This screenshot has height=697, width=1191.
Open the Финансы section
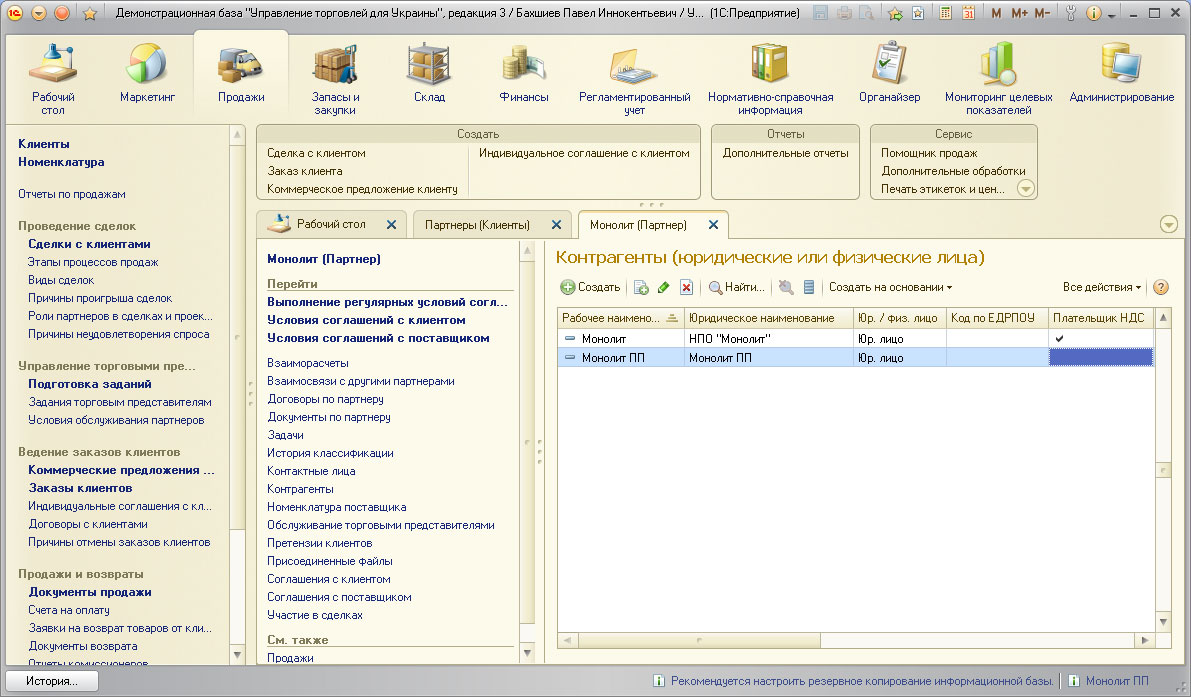(523, 73)
